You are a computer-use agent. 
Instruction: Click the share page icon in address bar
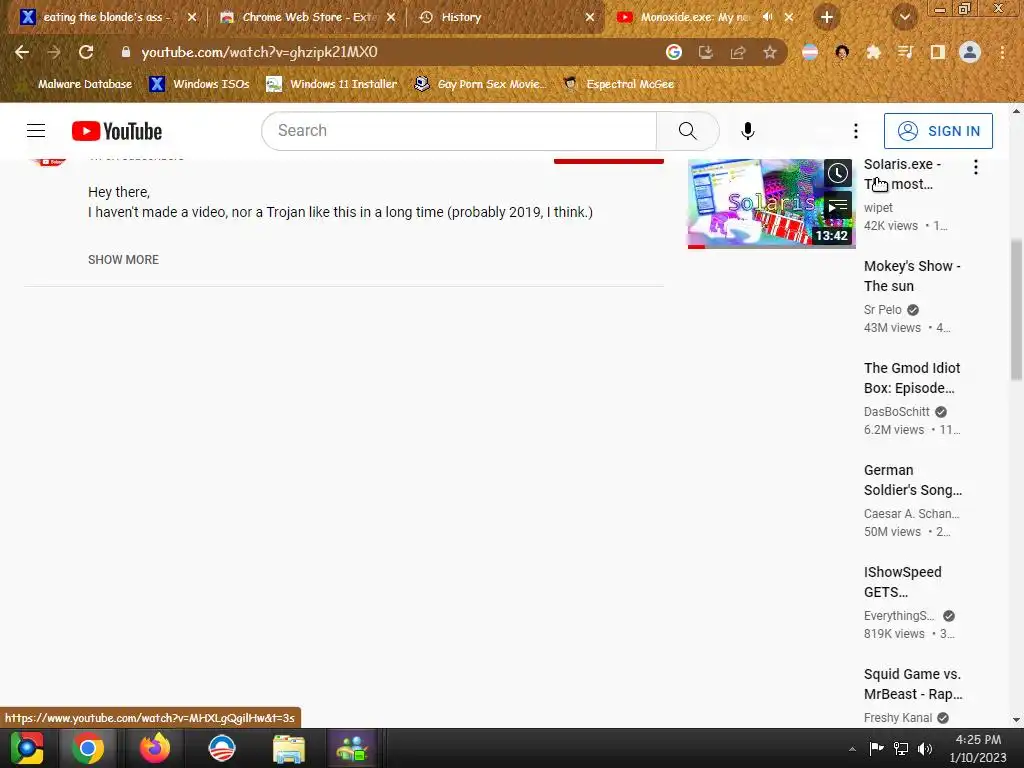[x=737, y=52]
